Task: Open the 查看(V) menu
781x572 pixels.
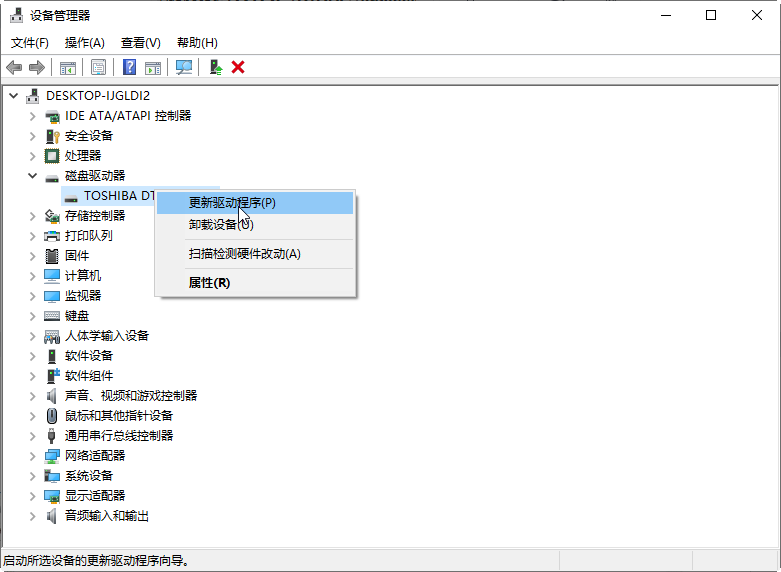Action: 141,43
